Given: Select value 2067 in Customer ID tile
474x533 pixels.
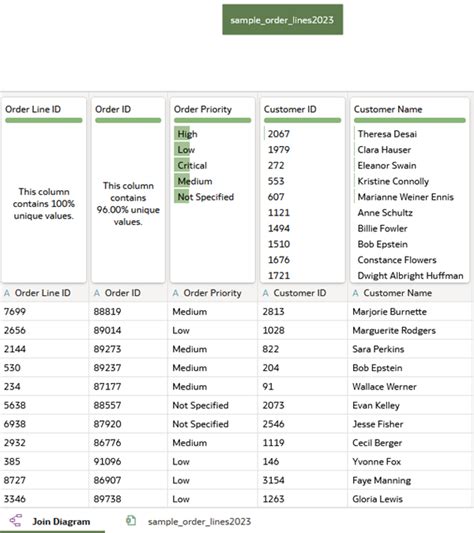Looking at the screenshot, I should 278,134.
